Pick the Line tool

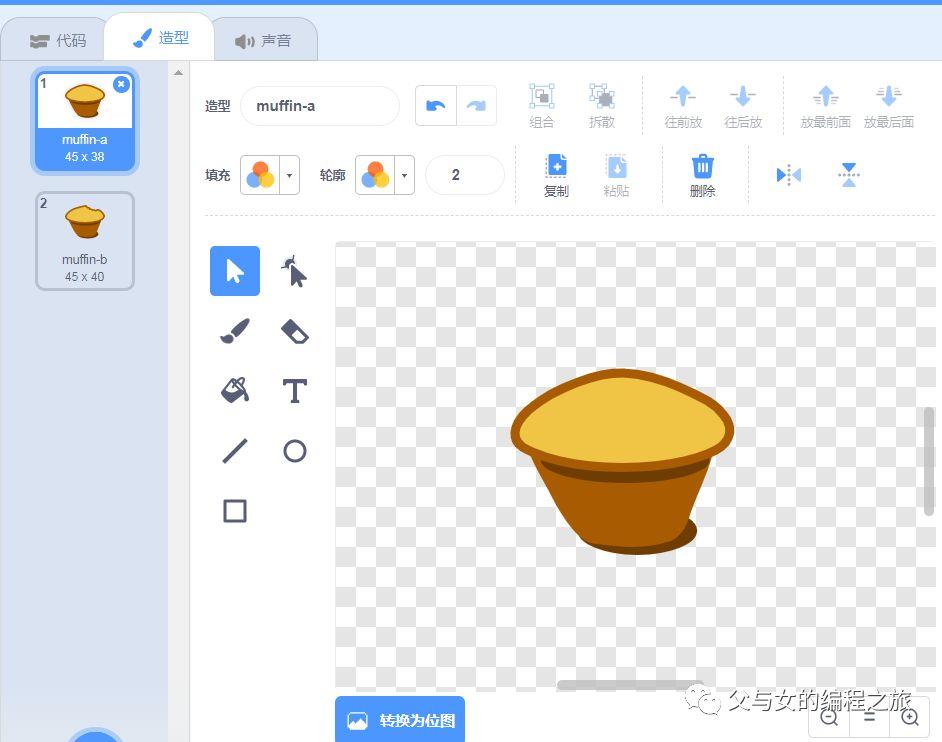point(235,451)
